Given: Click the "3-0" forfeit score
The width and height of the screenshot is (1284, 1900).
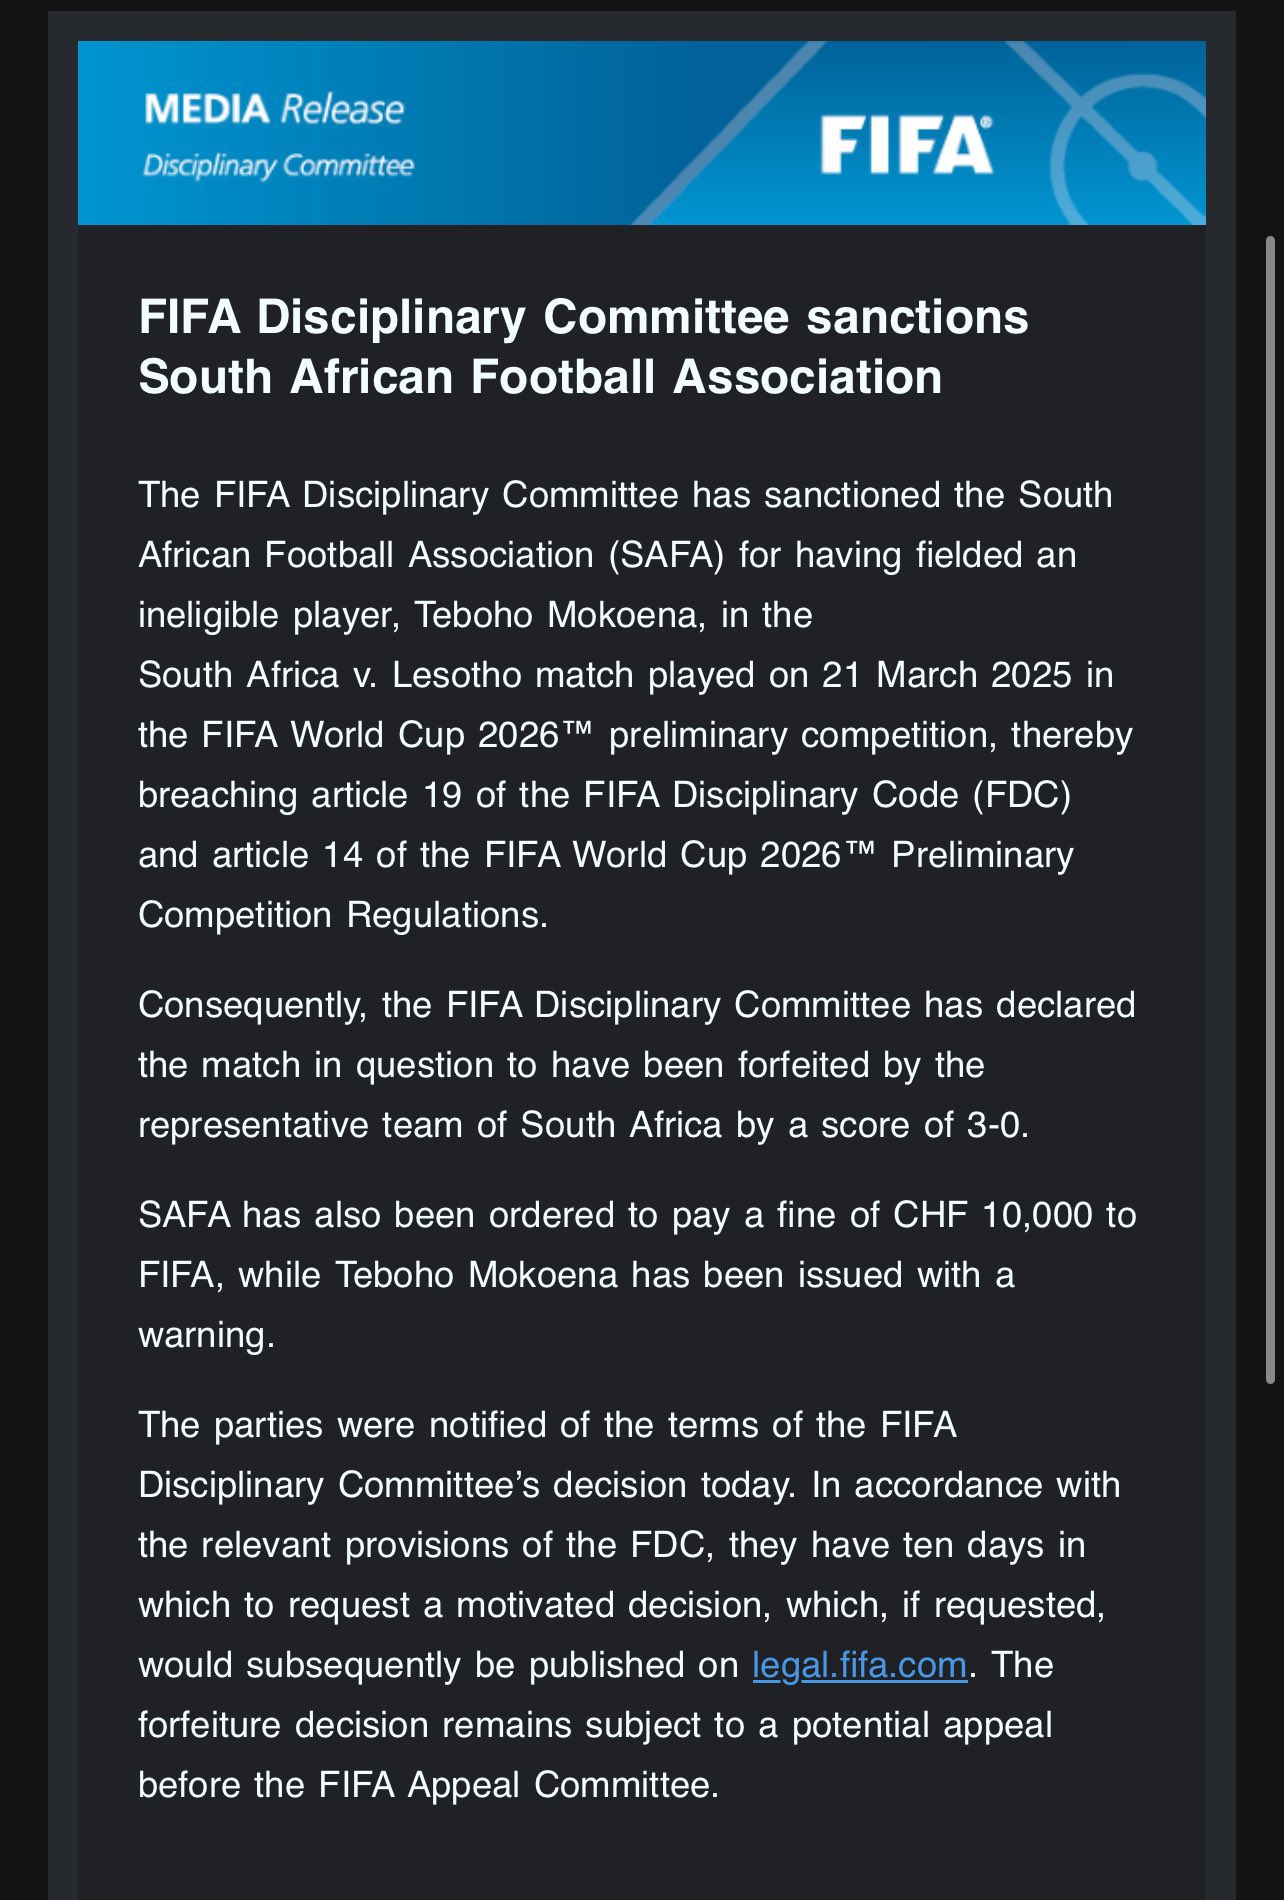Looking at the screenshot, I should pyautogui.click(x=993, y=1125).
